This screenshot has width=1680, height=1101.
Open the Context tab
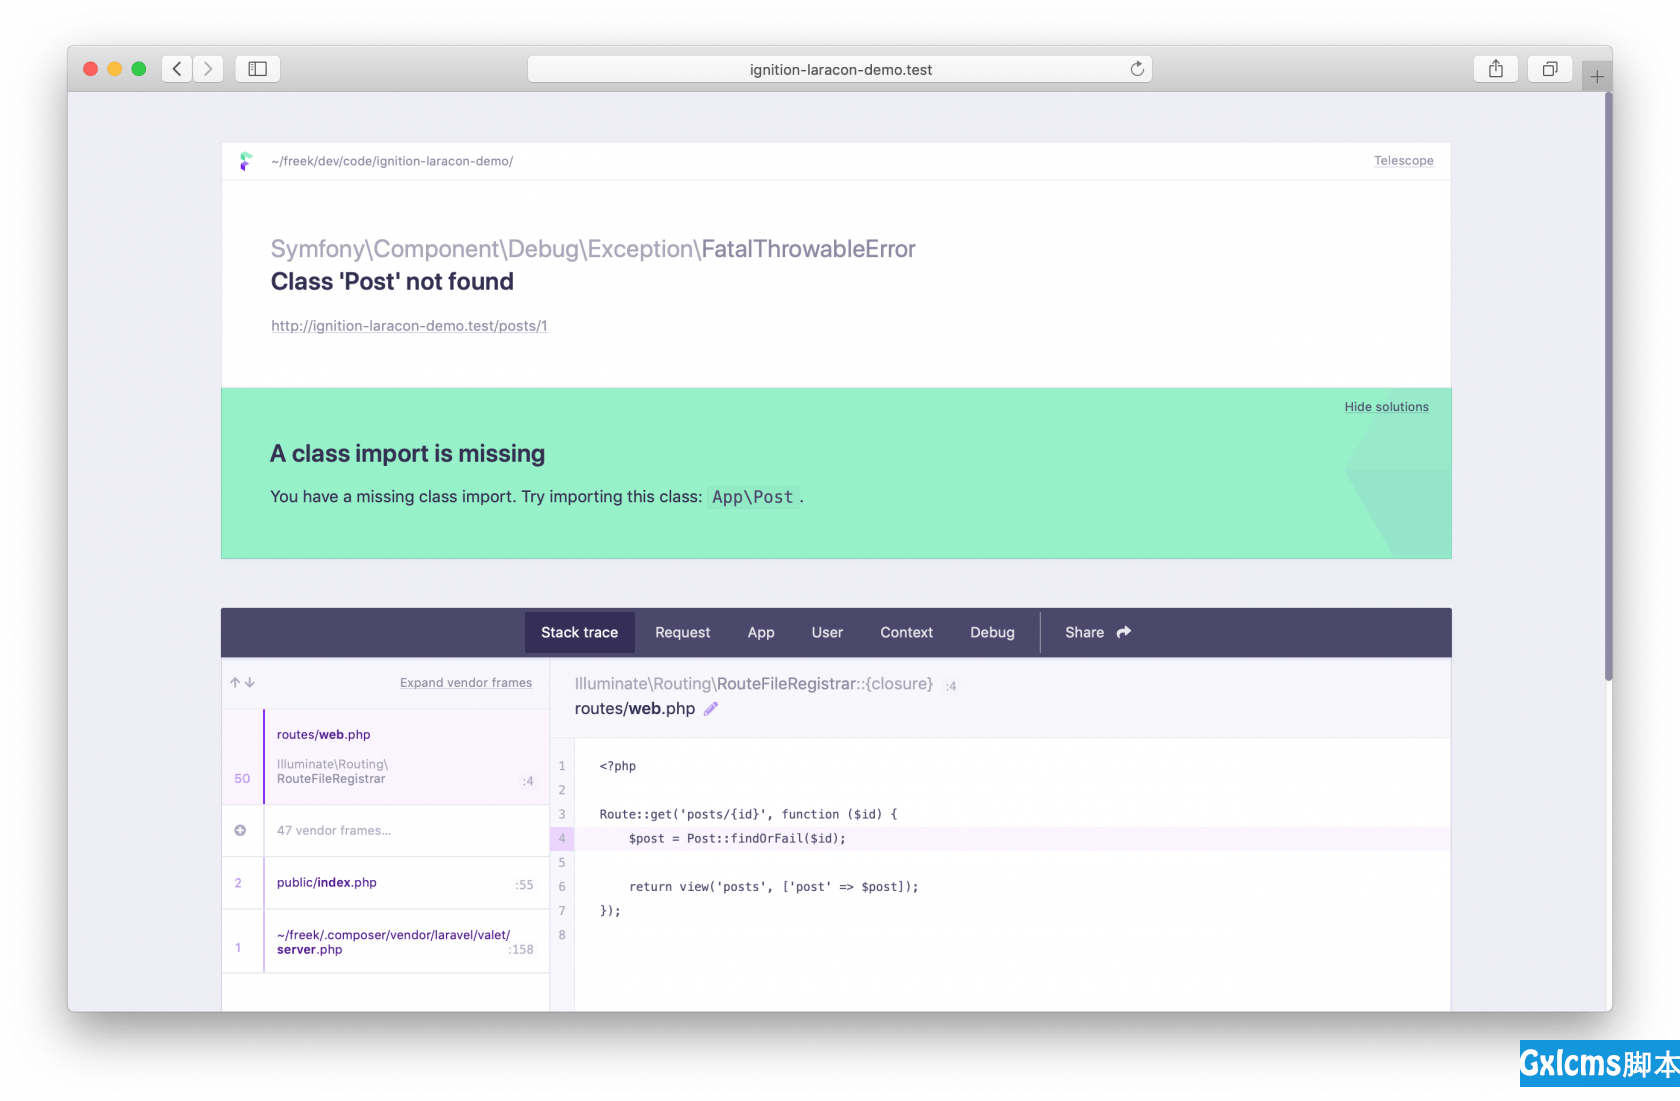click(906, 633)
